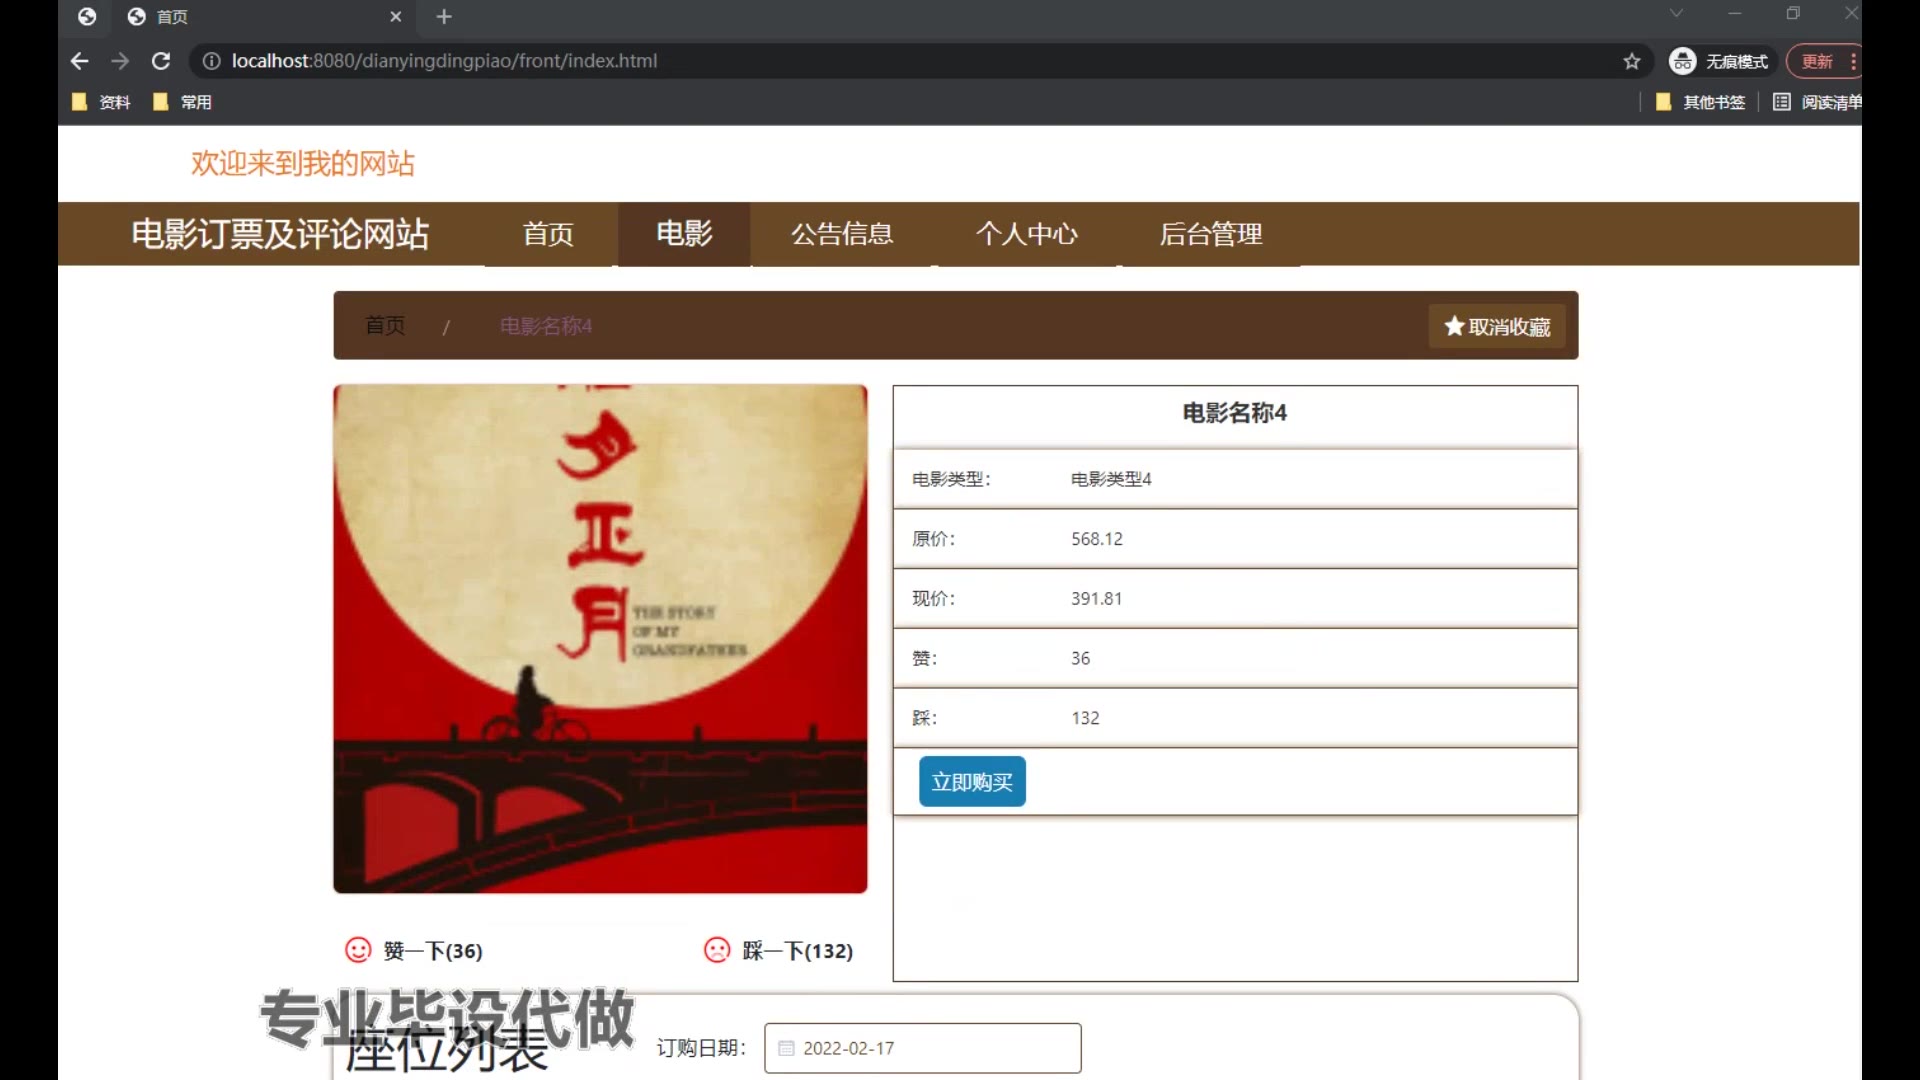1920x1080 pixels.
Task: Bookmark this page with the star icon
Action: pyautogui.click(x=1632, y=61)
